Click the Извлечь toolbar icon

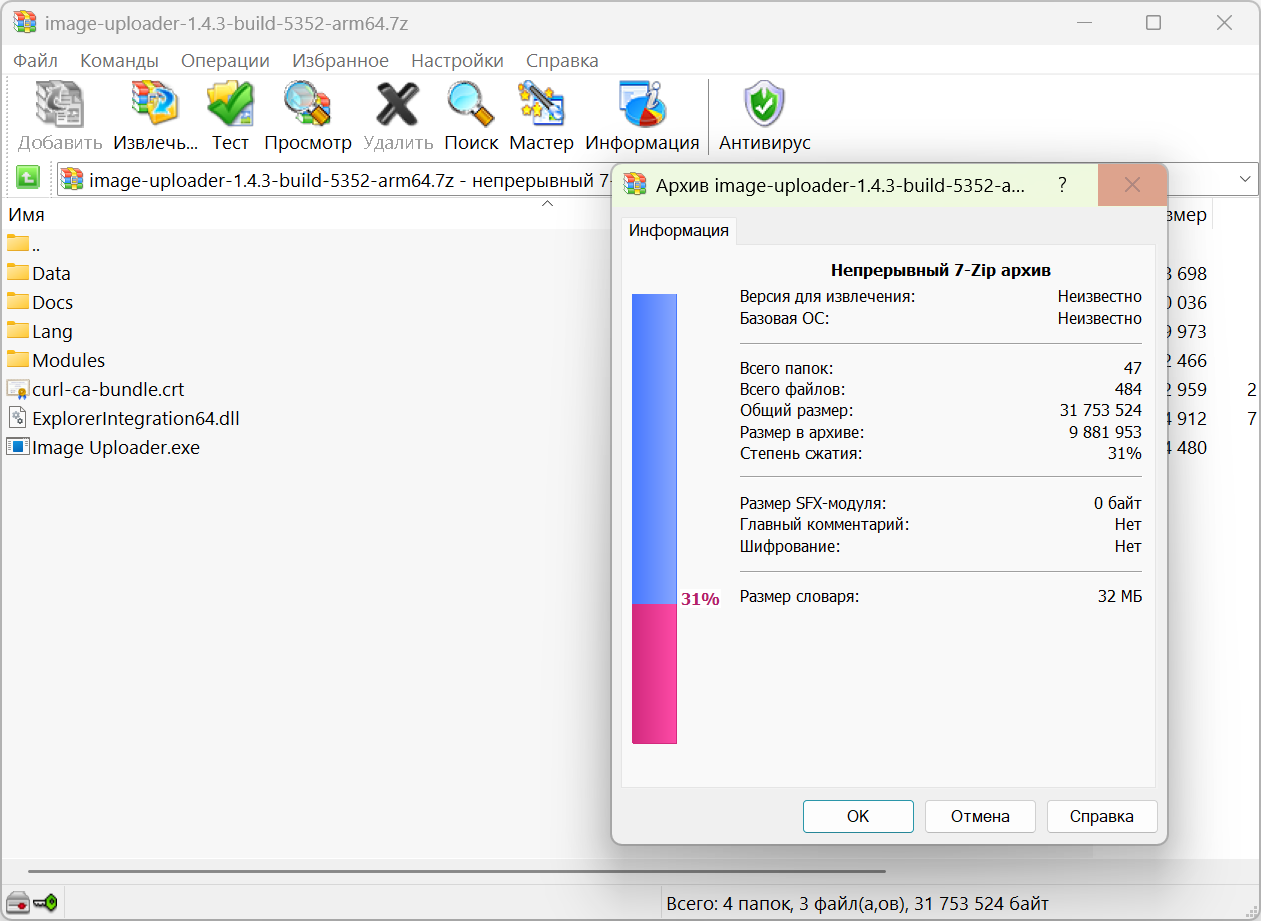tap(155, 104)
